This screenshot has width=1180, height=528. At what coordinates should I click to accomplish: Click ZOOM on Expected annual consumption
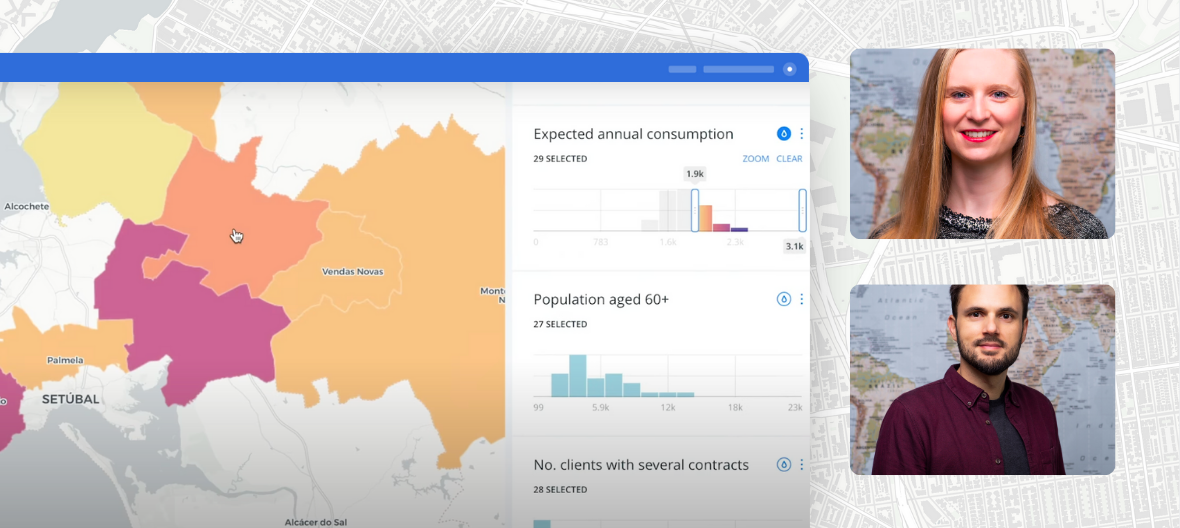[756, 159]
